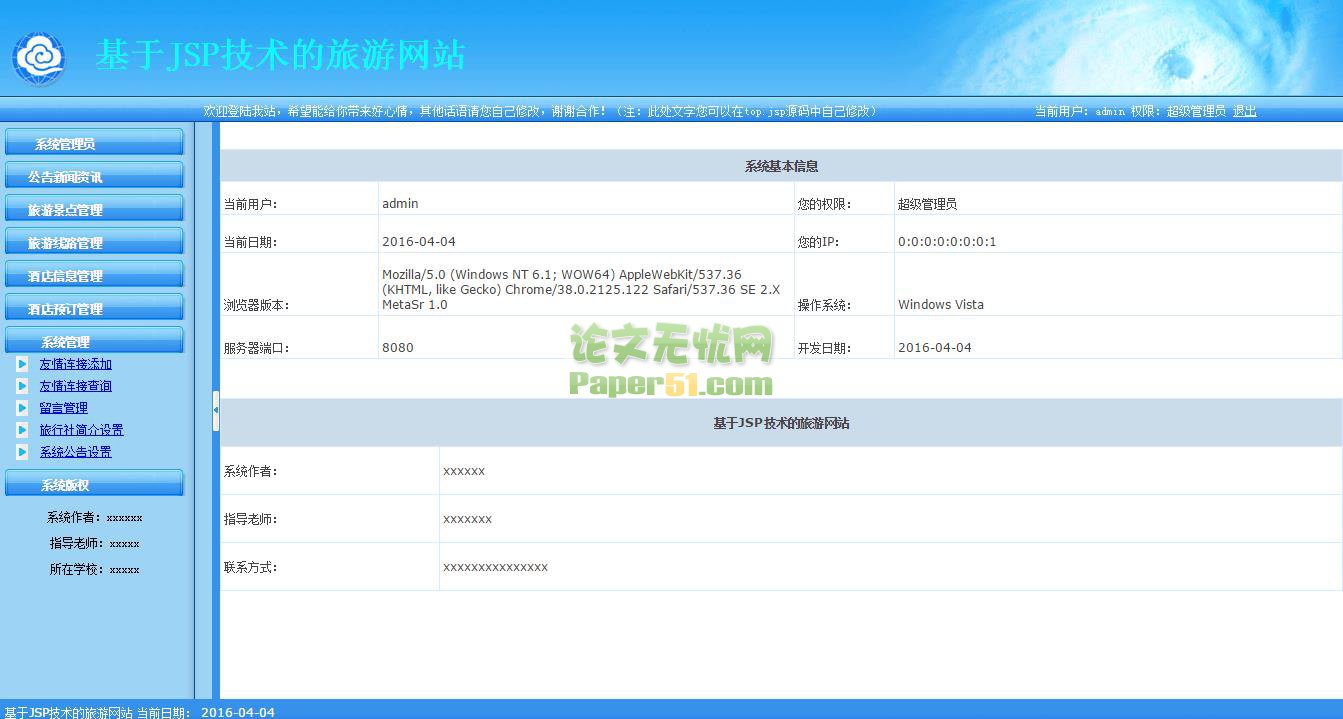
Task: Open the 留言管理 link
Action: [x=64, y=408]
